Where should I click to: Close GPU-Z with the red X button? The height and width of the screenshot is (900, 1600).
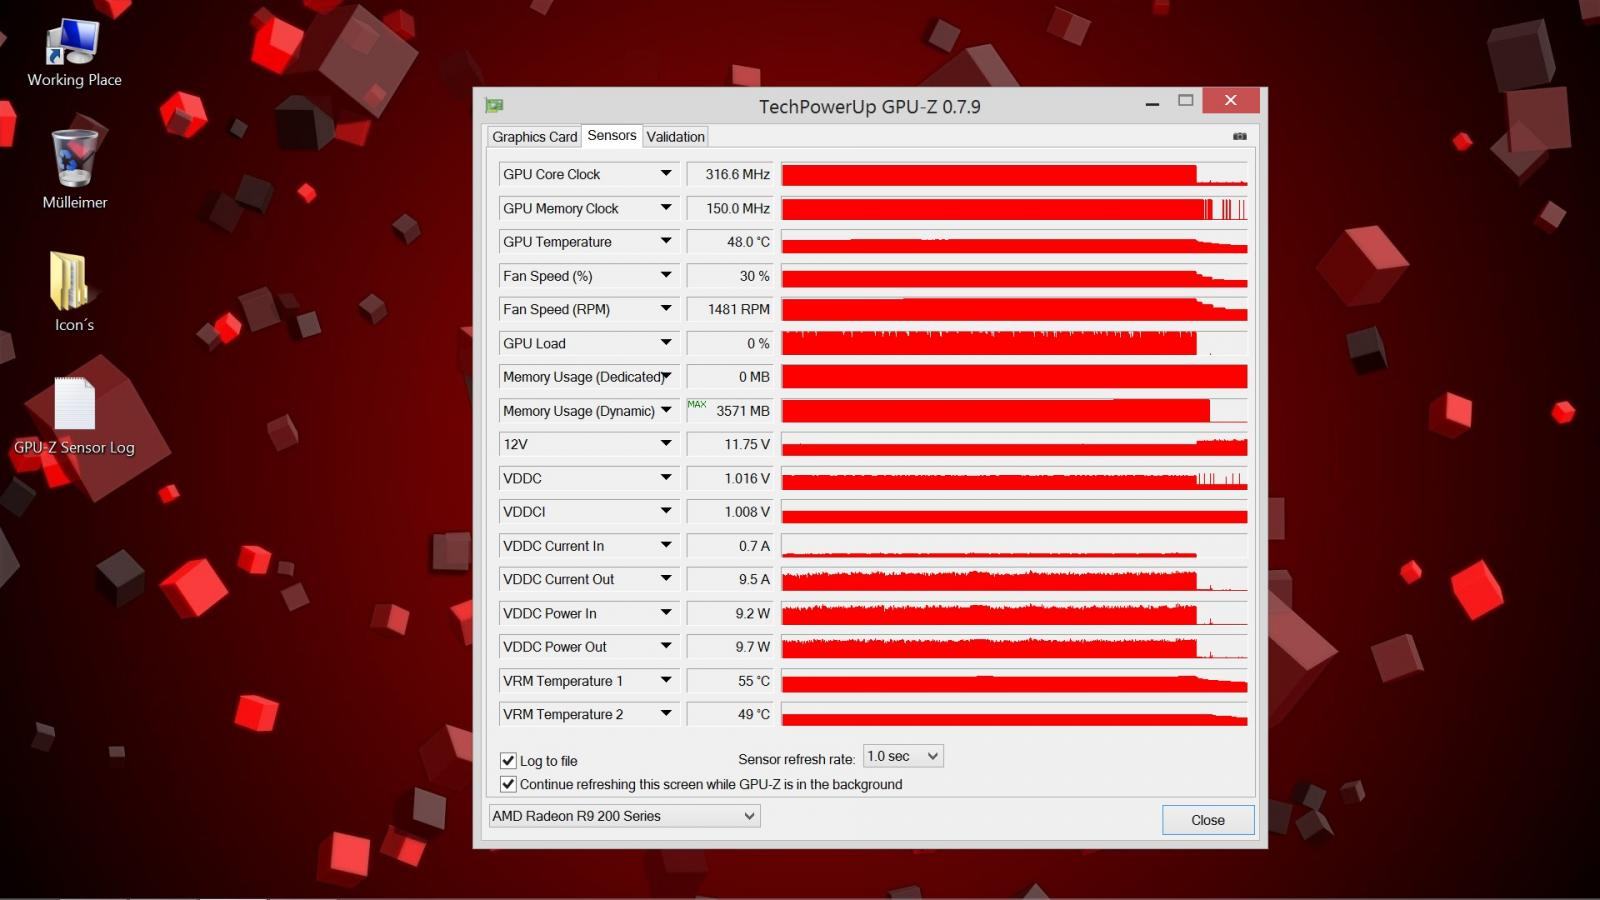click(1231, 100)
